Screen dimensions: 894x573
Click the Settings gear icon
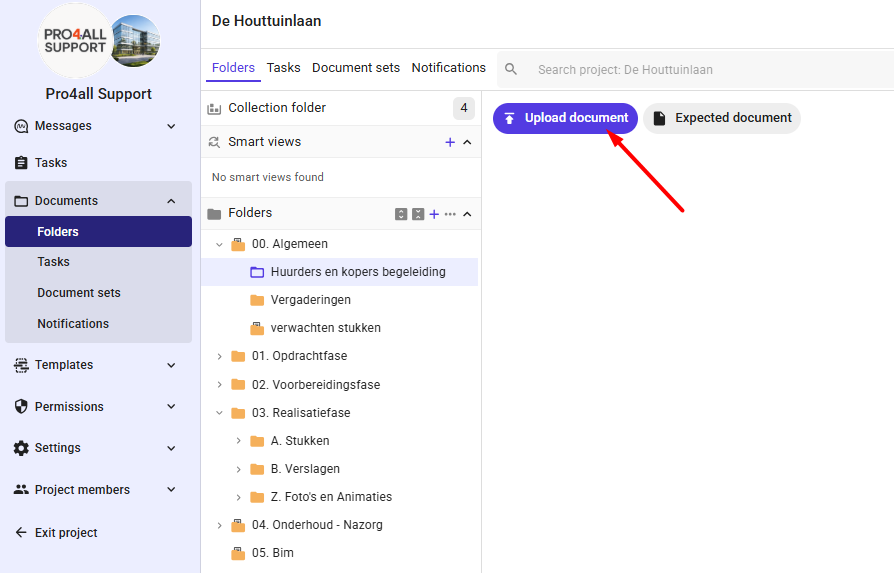click(x=21, y=448)
